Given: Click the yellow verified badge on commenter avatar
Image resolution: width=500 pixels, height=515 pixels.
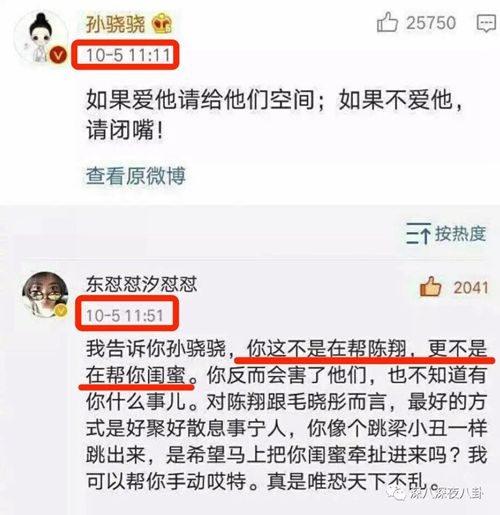Looking at the screenshot, I should 61,311.
